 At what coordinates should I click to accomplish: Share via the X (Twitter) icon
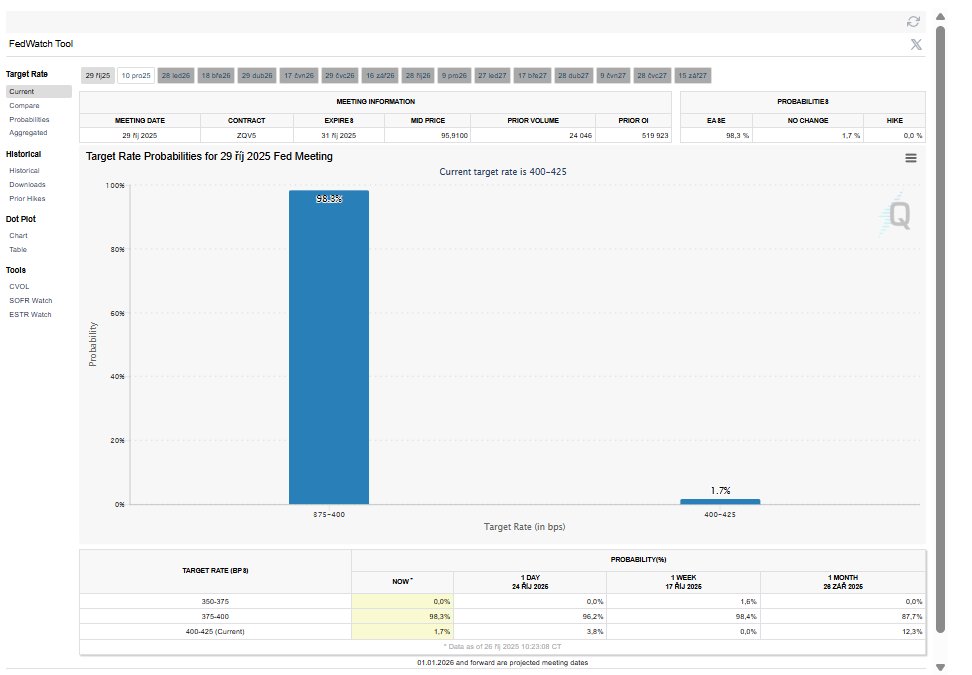click(916, 44)
